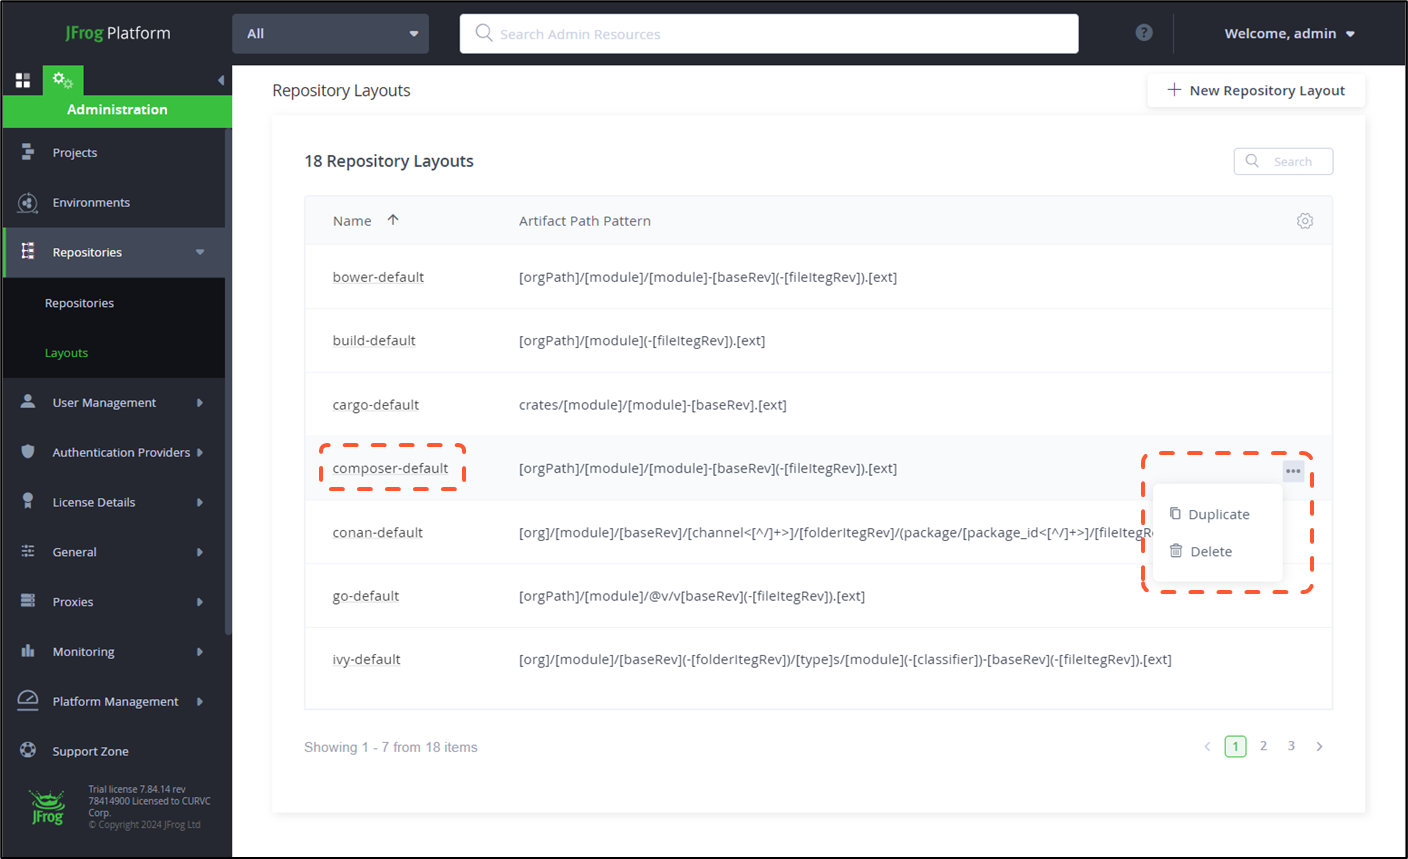Image resolution: width=1408 pixels, height=859 pixels.
Task: Open the conan-default layout link
Action: pyautogui.click(x=377, y=532)
